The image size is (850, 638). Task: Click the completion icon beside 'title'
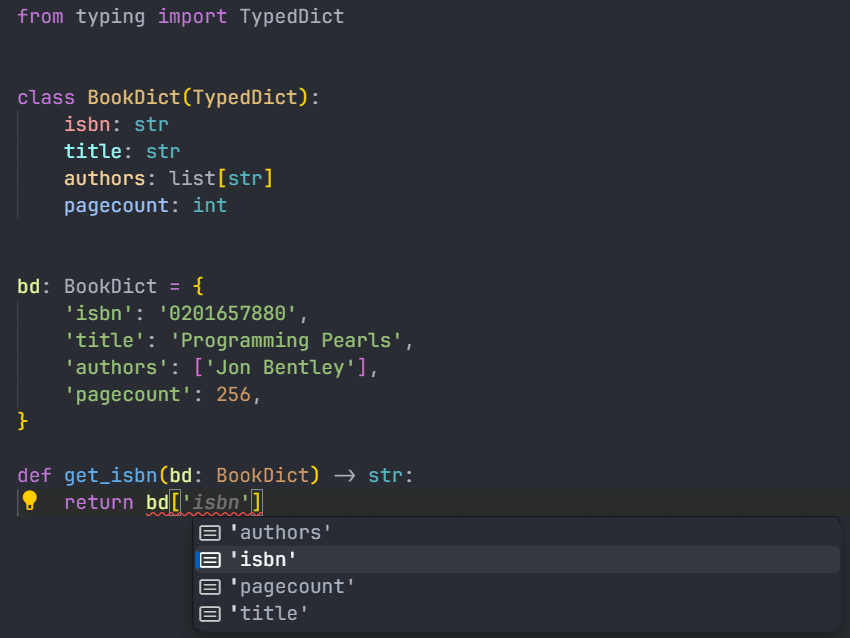pos(210,613)
